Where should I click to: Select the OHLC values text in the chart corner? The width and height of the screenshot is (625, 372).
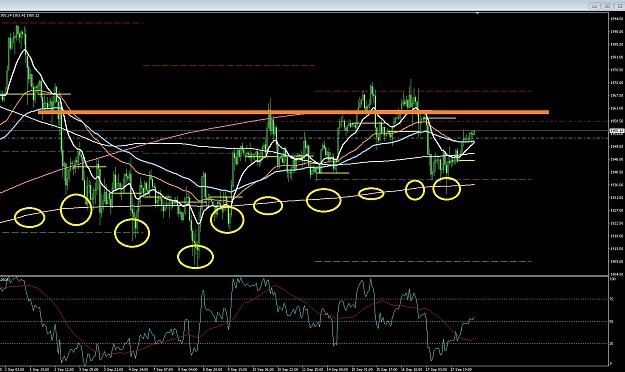coord(20,16)
